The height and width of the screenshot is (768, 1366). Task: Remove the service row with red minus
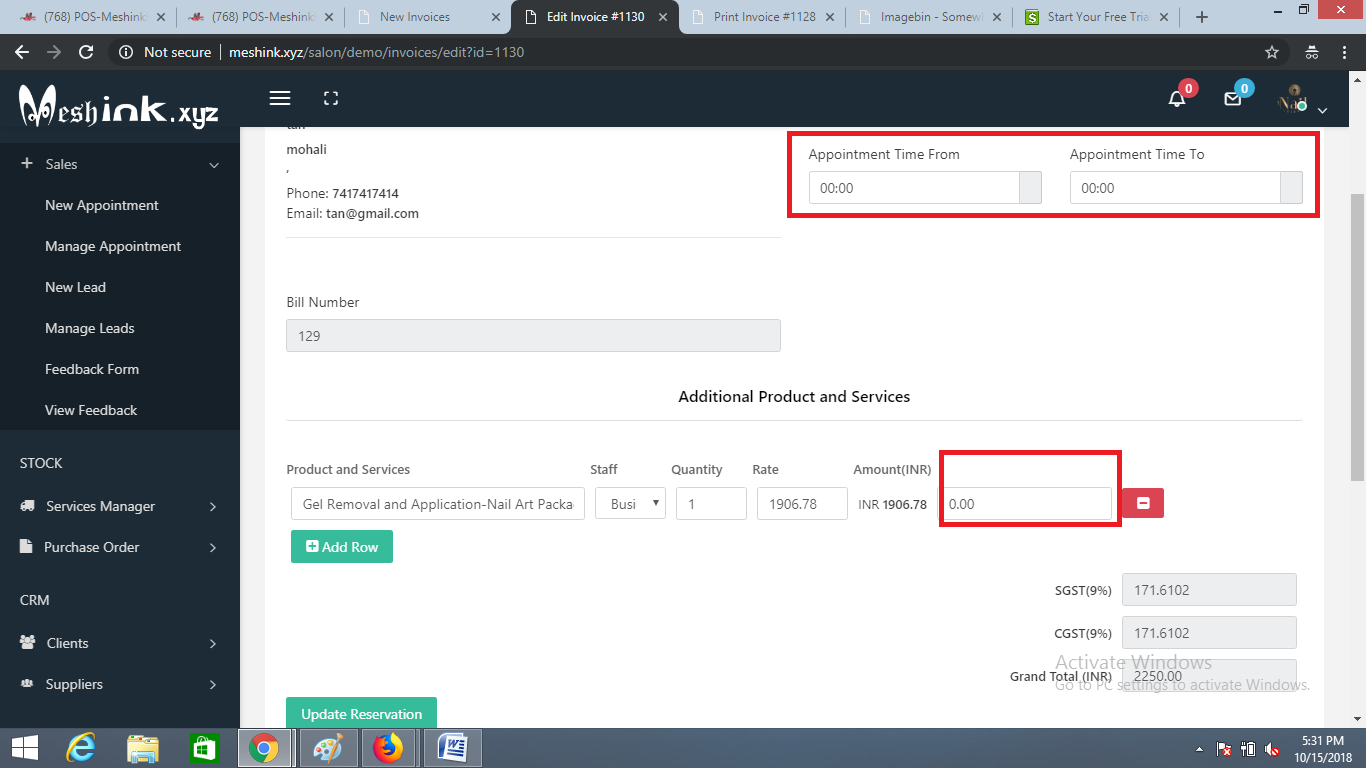1143,503
